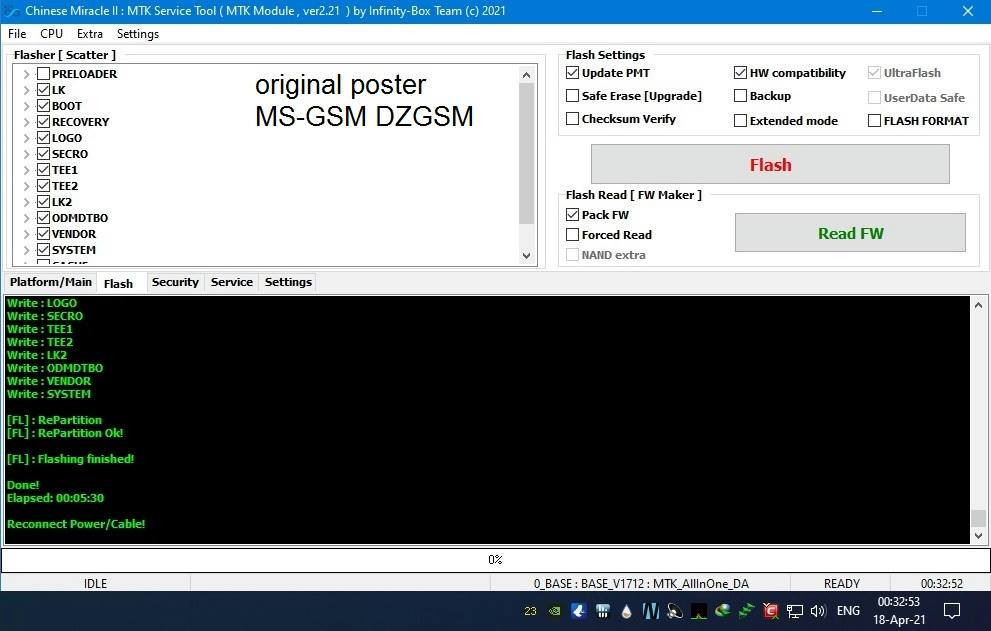Click the blue bird tray icon
This screenshot has height=631, width=991.
pos(578,611)
